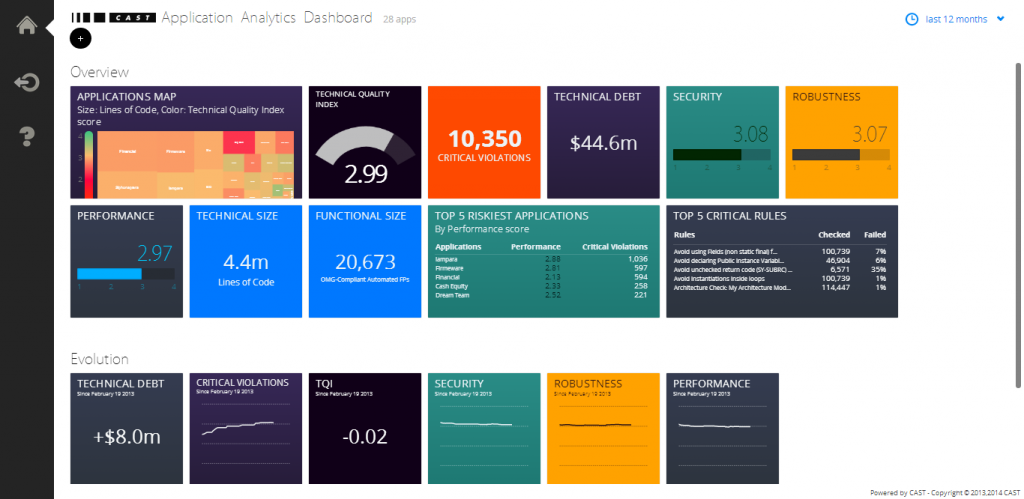Click the CAST logo in header

point(113,18)
